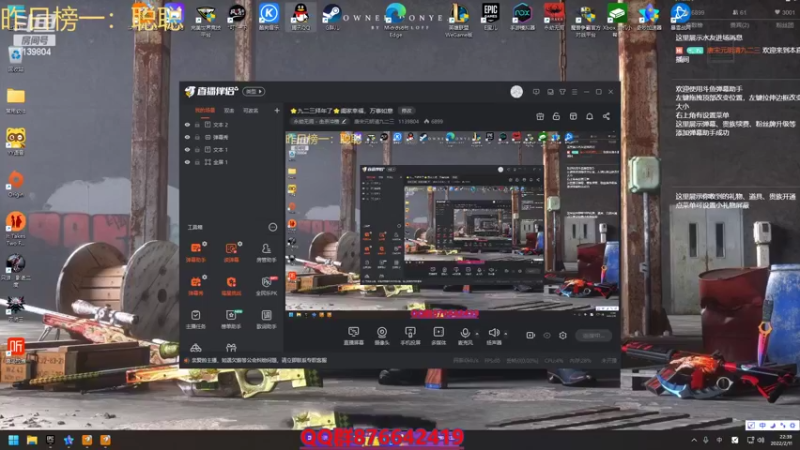Viewport: 800px width, 450px height.
Task: Toggle the lock on 文本 2 source
Action: (197, 124)
